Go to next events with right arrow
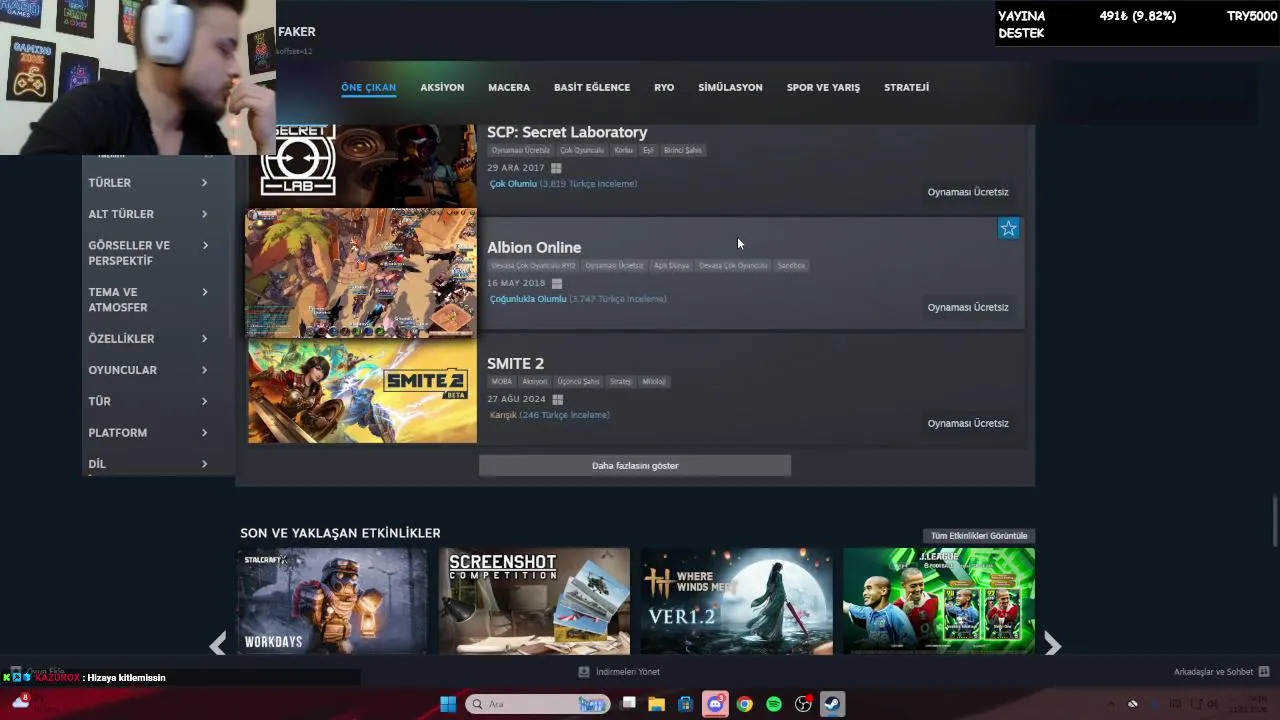The width and height of the screenshot is (1280, 720). coord(1052,645)
